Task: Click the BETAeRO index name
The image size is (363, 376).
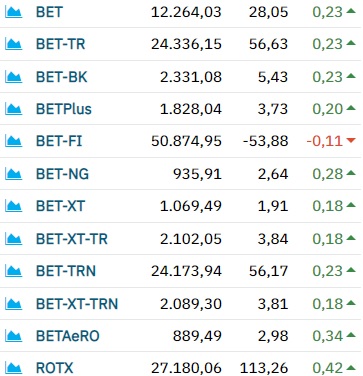Action: [68, 336]
